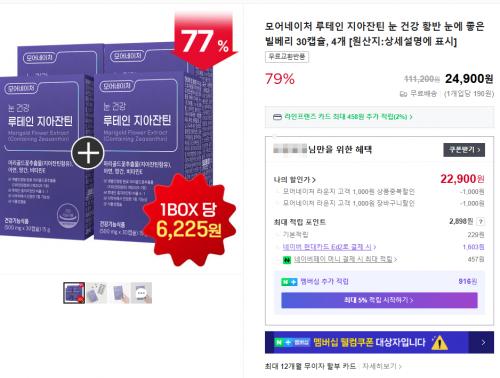Expand the 나의 할인가 details chevron
This screenshot has height=378, width=500.
[x=314, y=180]
